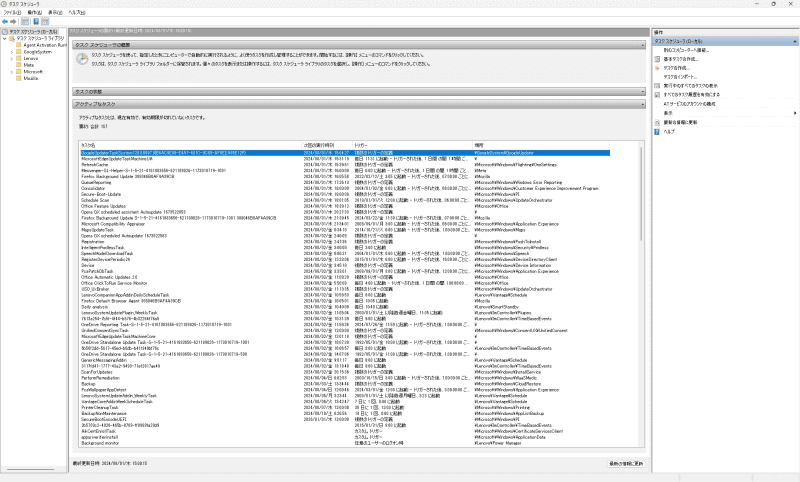Click 基本タスクの作成... action

681,59
